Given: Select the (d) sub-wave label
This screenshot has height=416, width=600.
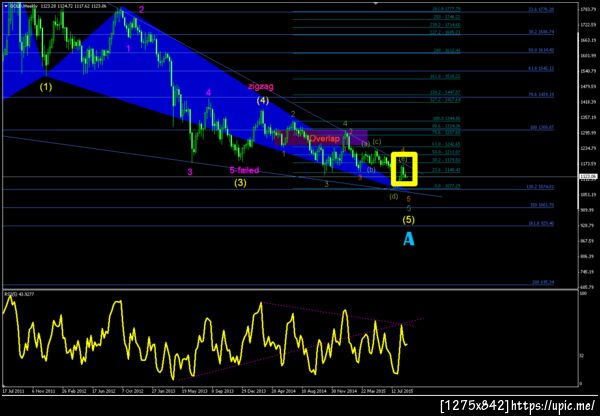Looking at the screenshot, I should pyautogui.click(x=394, y=196).
